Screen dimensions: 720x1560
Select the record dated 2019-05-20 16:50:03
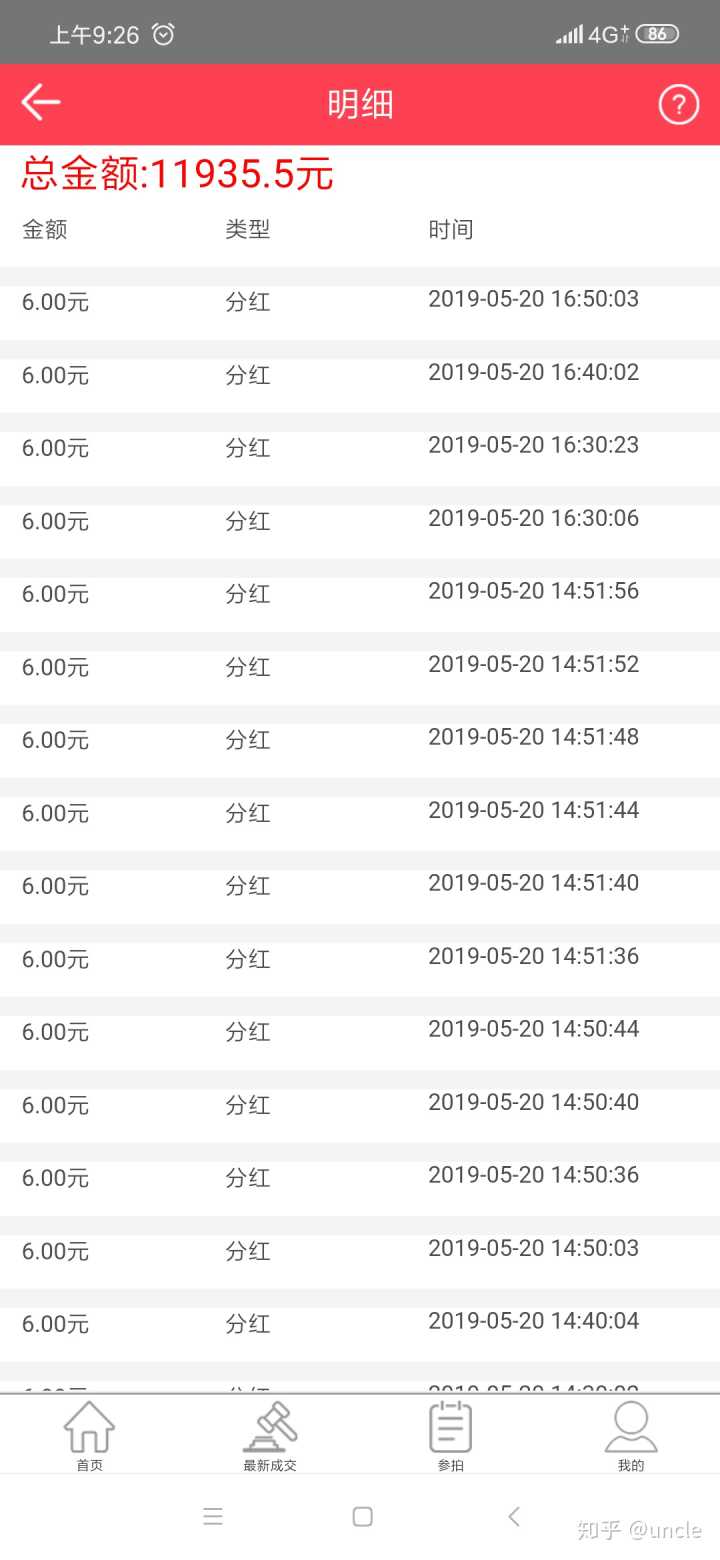pos(360,301)
